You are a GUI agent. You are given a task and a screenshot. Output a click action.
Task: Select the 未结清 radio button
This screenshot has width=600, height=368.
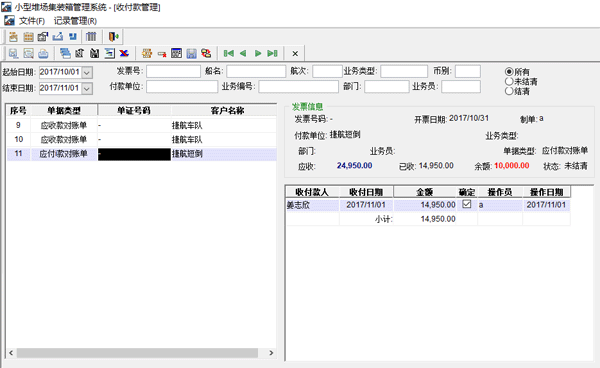pyautogui.click(x=509, y=81)
